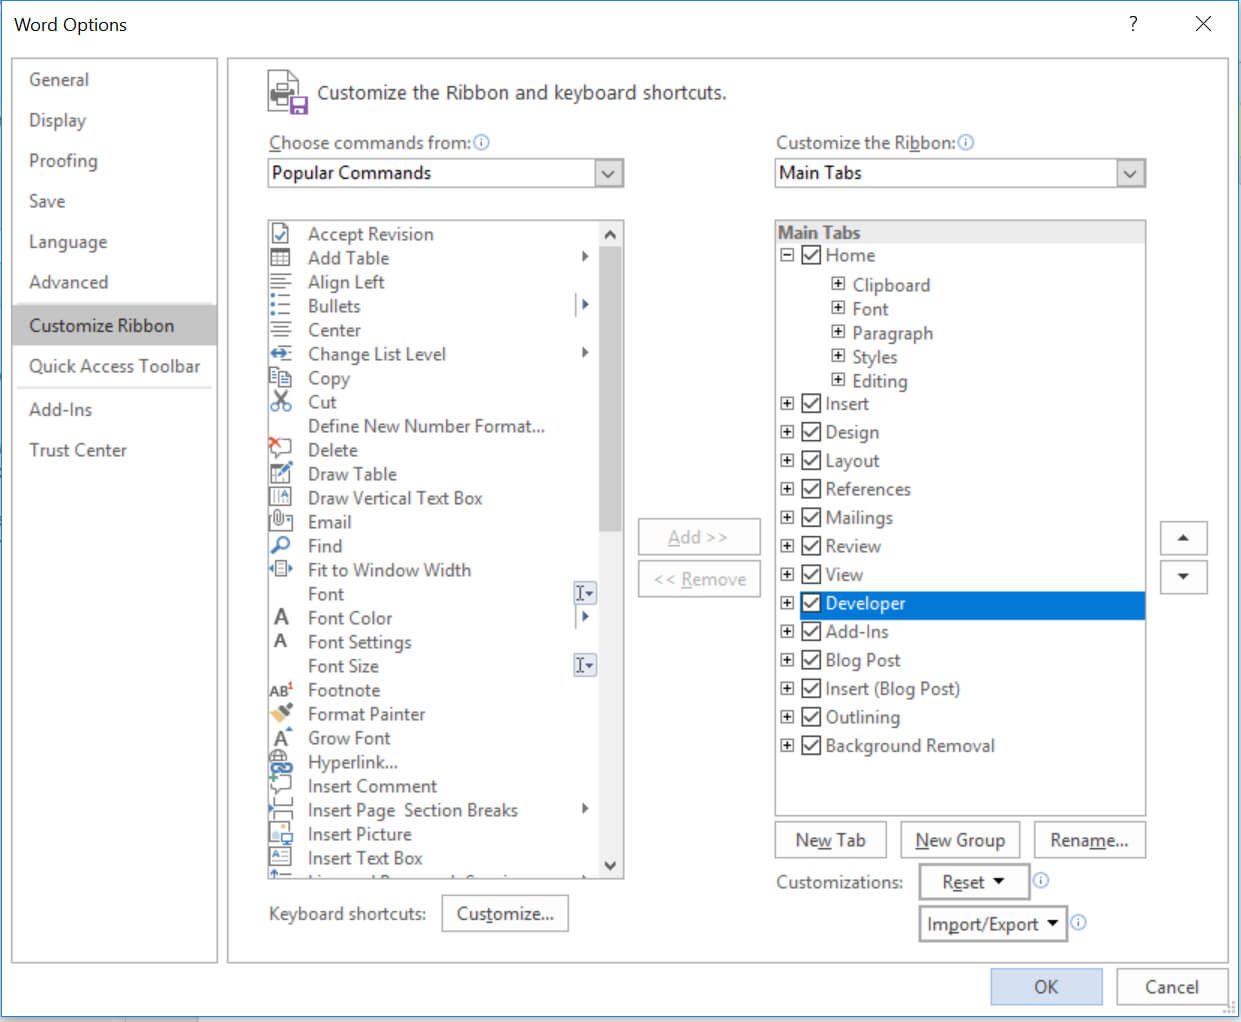The height and width of the screenshot is (1022, 1241).
Task: Select the Hyperlink command icon
Action: pos(280,762)
